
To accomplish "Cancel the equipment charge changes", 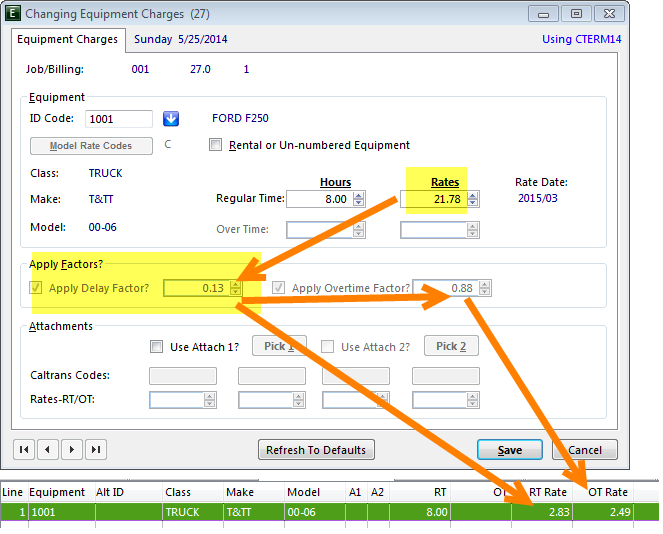I will coord(585,450).
